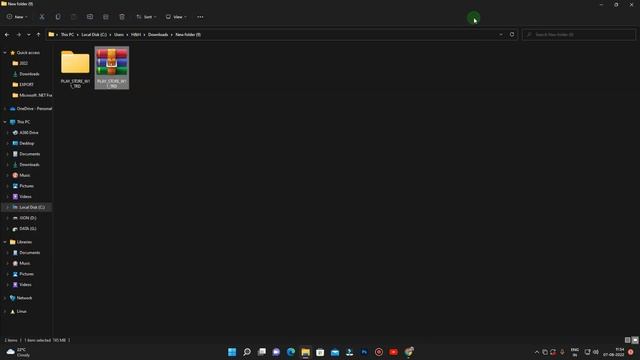Click This PC in the address breadcrumb
Screen dimensions: 640x360
tap(67, 35)
